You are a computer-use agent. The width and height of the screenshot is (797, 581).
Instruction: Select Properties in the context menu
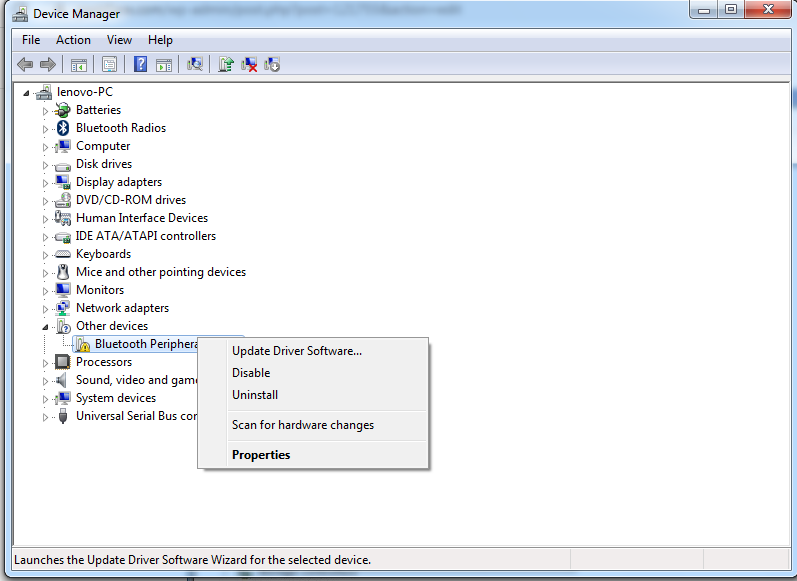click(261, 455)
